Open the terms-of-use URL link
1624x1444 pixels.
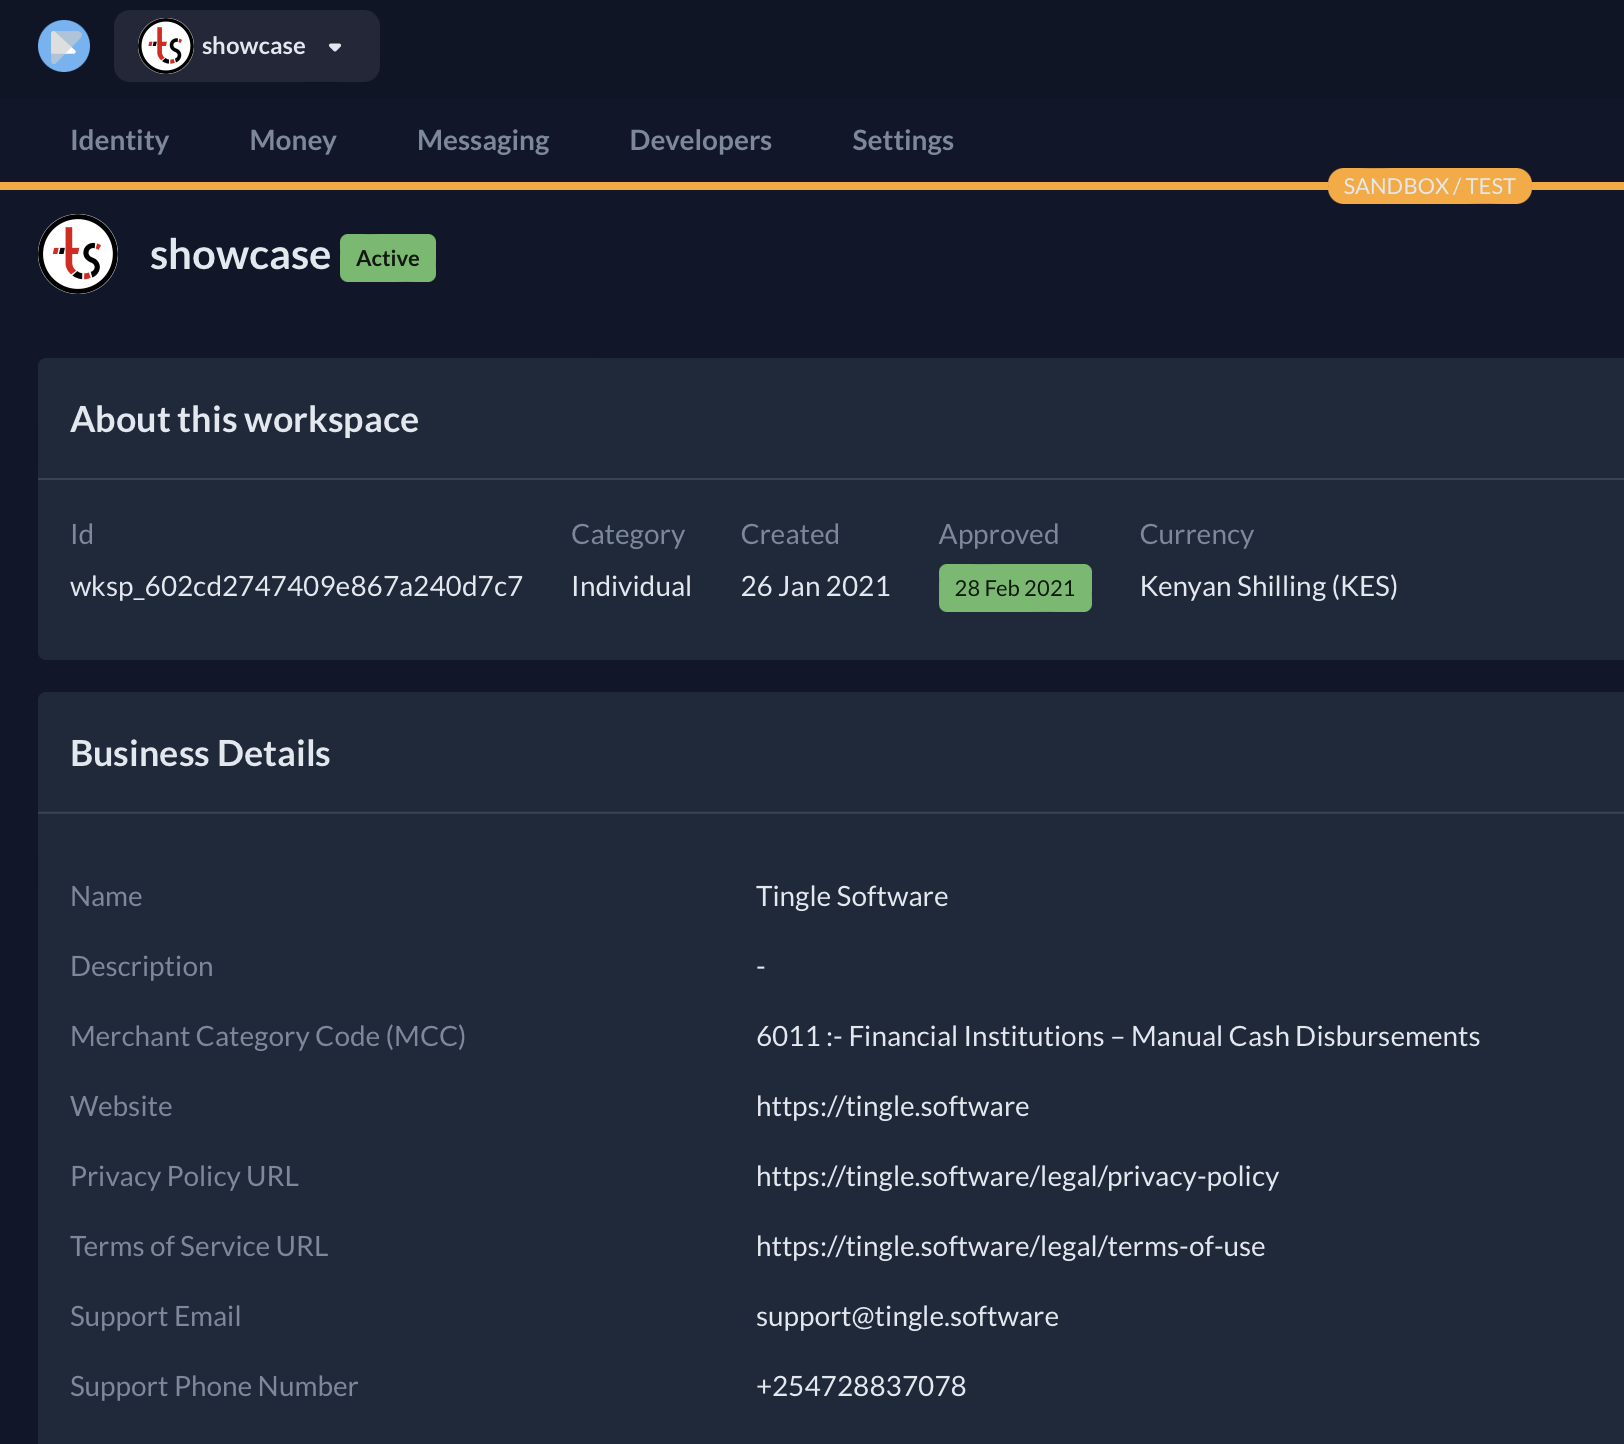[x=1010, y=1246]
